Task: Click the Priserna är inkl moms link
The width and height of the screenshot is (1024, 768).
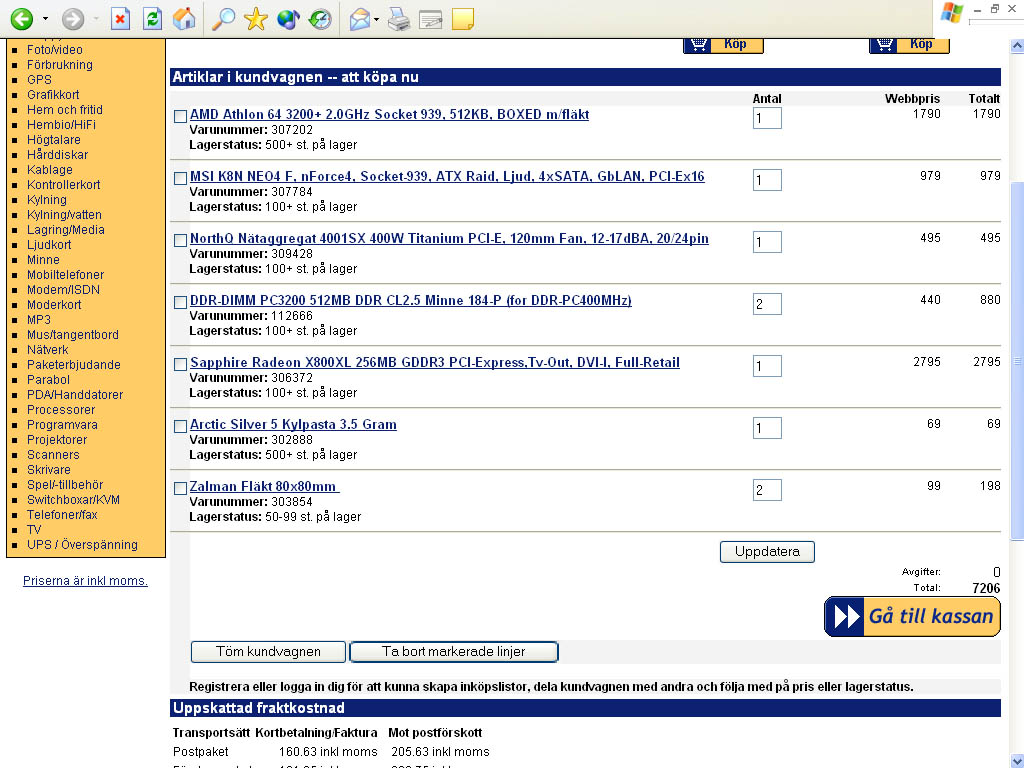Action: (86, 581)
